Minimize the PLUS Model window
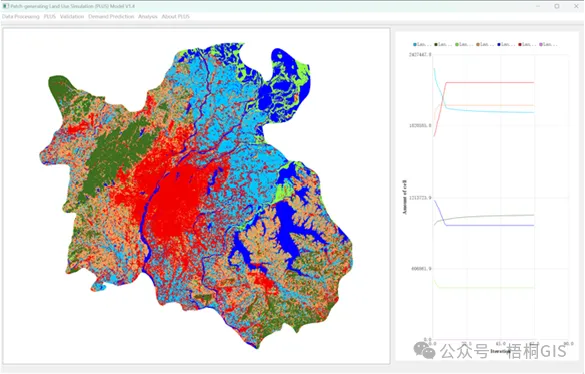 pos(538,6)
